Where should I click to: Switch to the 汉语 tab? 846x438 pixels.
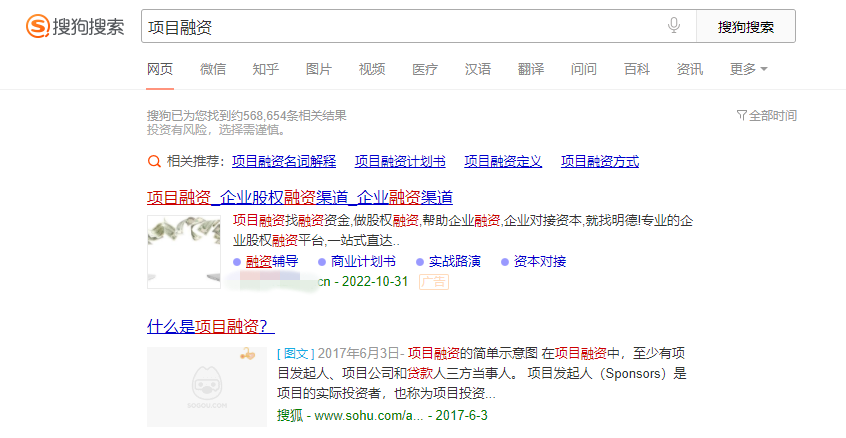click(x=478, y=69)
